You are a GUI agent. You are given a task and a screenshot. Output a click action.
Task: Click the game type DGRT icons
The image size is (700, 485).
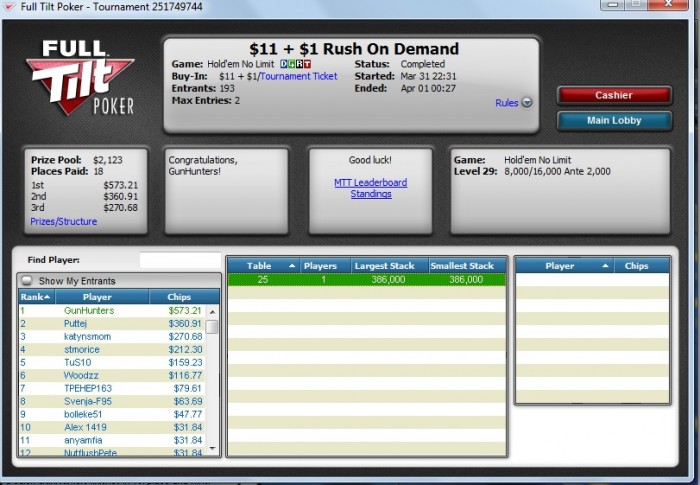coord(296,64)
